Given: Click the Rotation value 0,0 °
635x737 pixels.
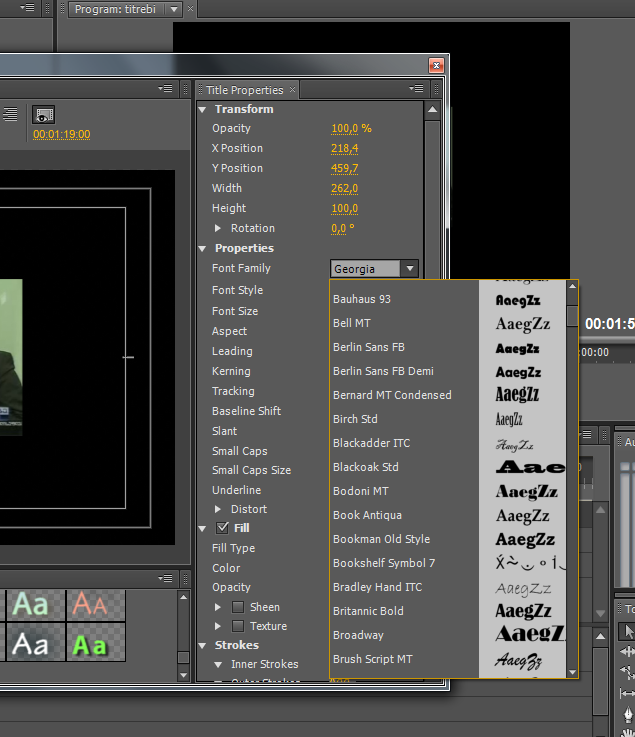Looking at the screenshot, I should (343, 228).
